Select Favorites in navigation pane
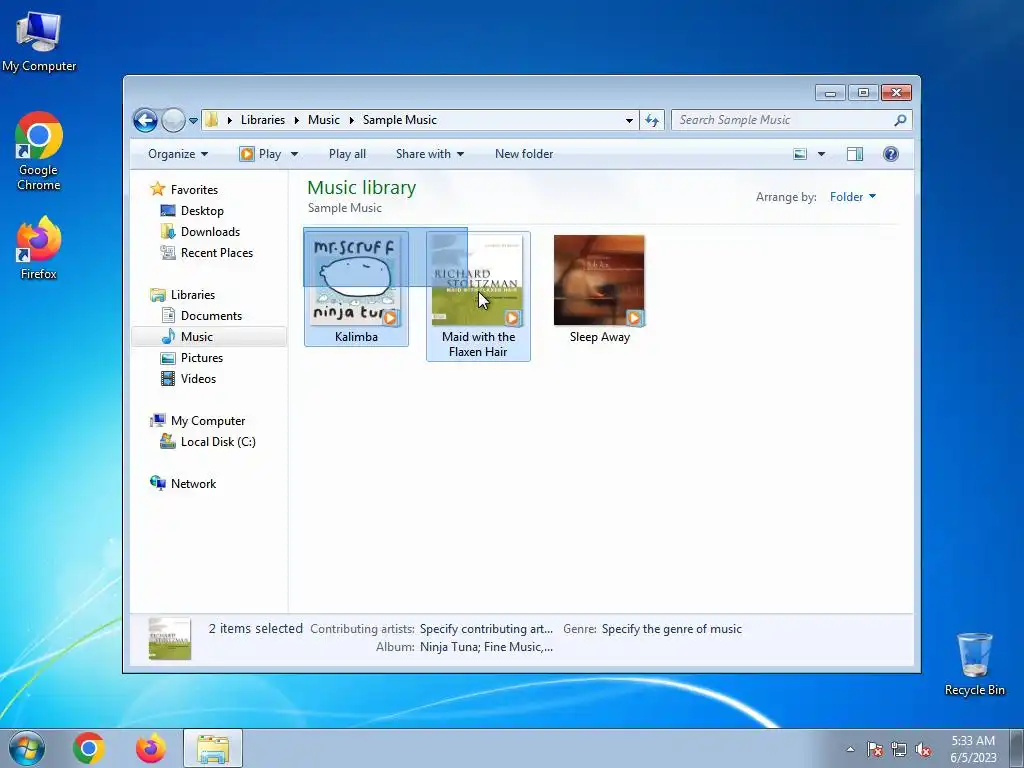This screenshot has height=768, width=1024. click(x=194, y=189)
